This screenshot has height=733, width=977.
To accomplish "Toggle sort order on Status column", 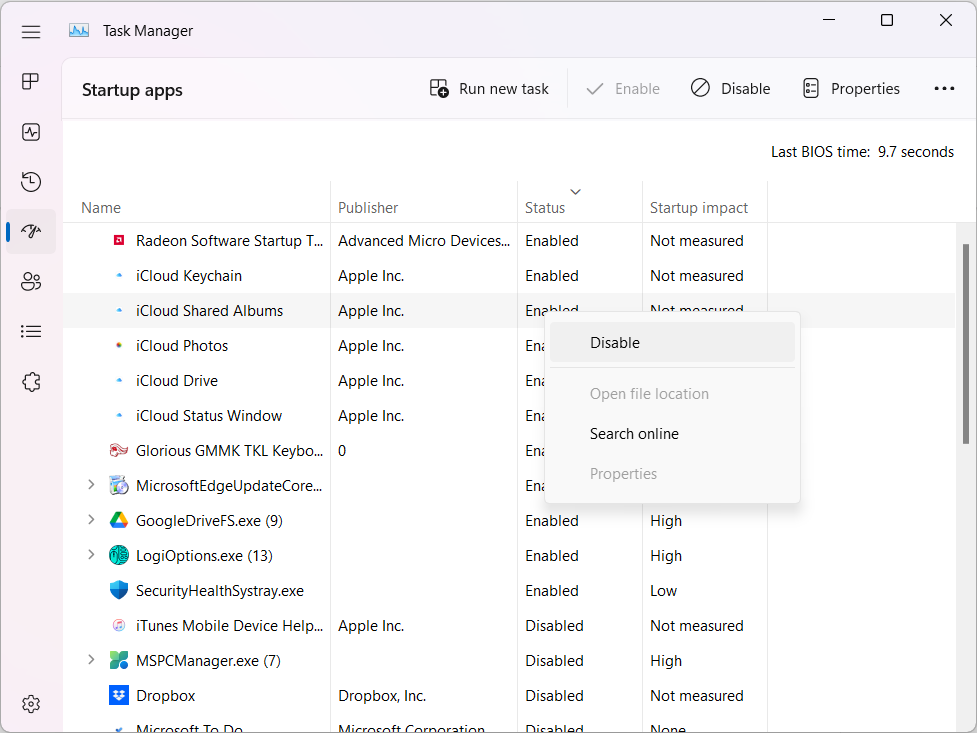I will coord(579,202).
